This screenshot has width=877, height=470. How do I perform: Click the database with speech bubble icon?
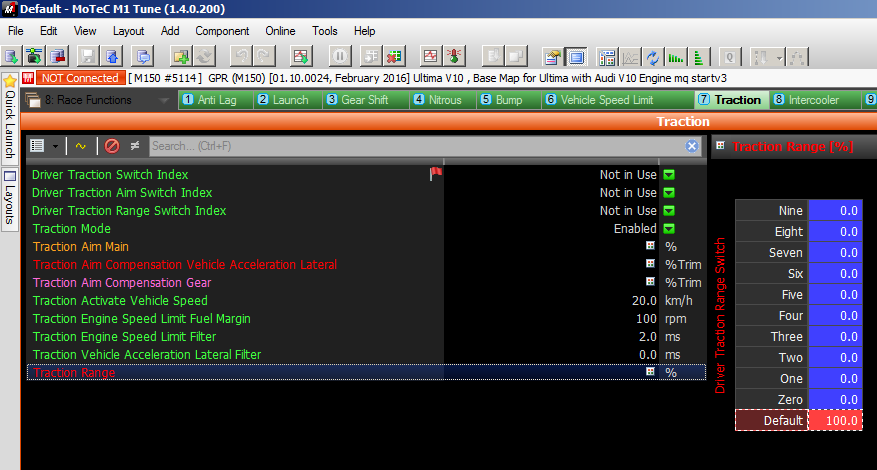click(x=143, y=57)
